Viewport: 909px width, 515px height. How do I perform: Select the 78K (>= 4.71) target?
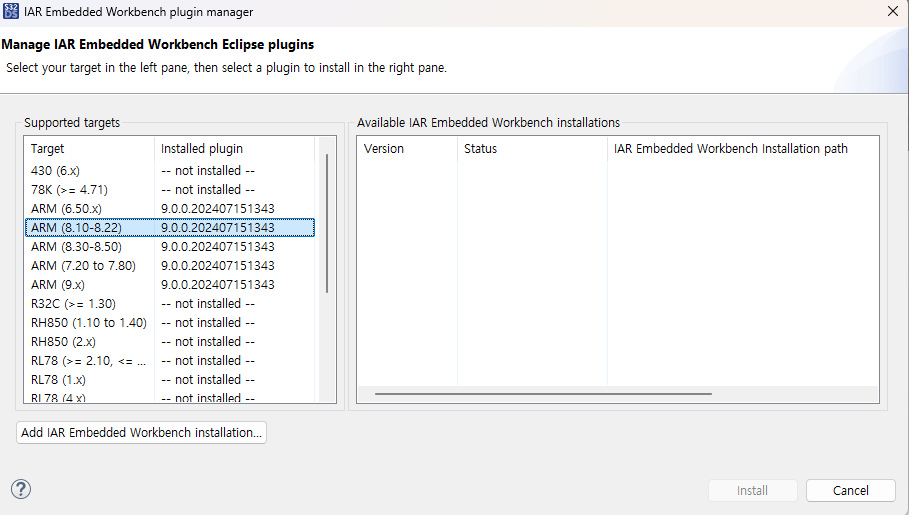pyautogui.click(x=170, y=190)
